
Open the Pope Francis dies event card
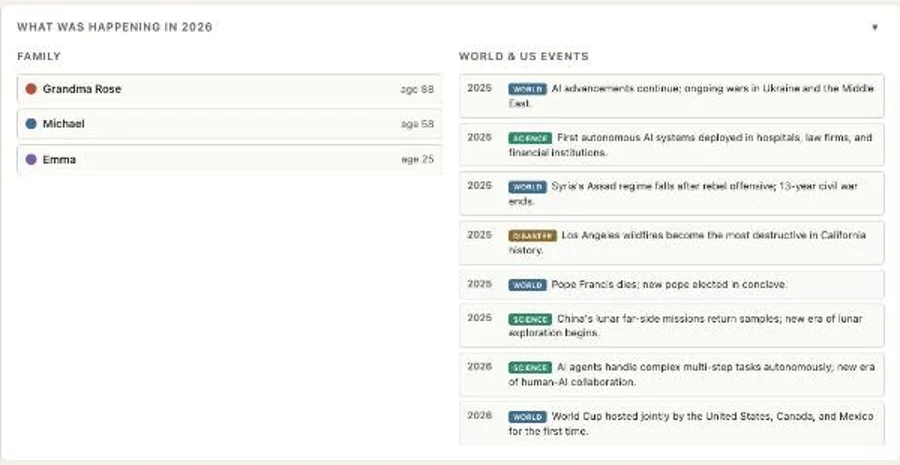(672, 285)
